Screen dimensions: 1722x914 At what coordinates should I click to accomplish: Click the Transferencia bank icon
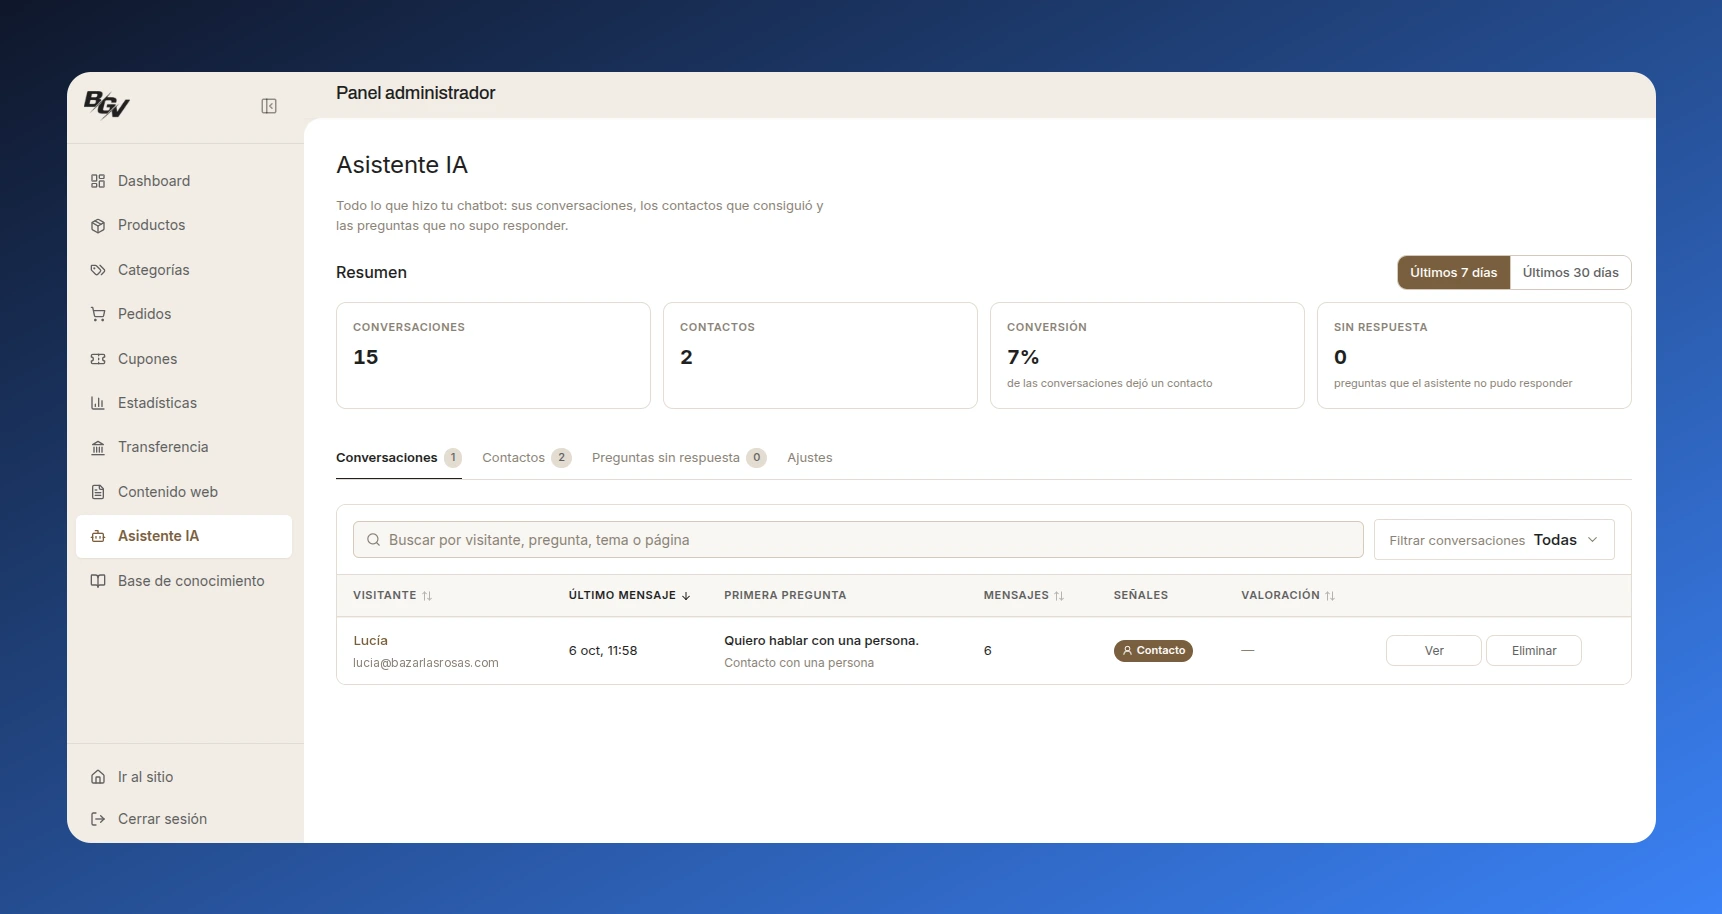pos(98,447)
